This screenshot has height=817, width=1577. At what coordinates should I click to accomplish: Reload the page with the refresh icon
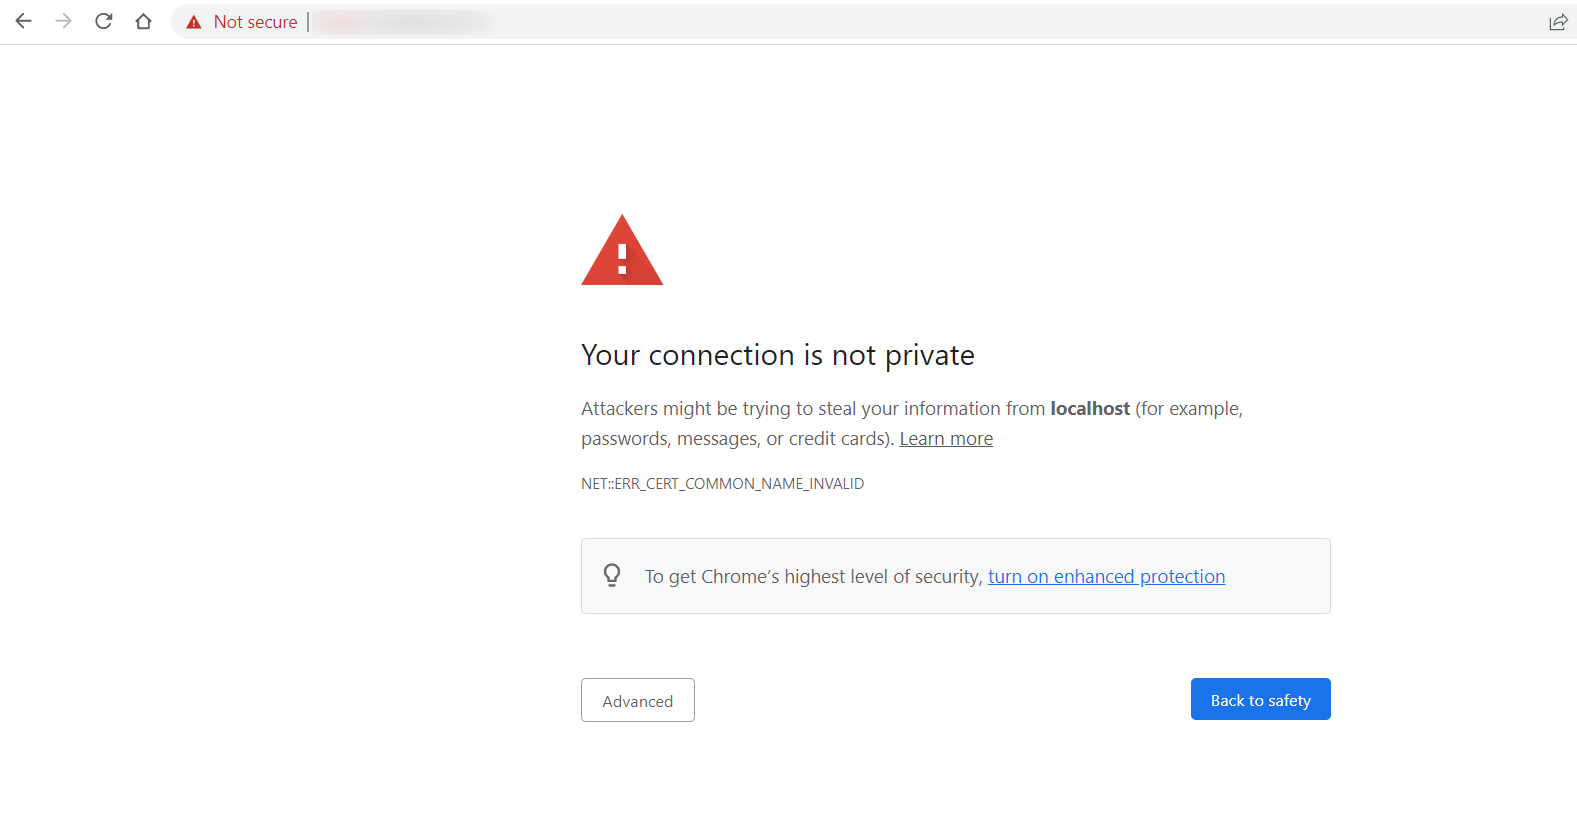(x=104, y=21)
